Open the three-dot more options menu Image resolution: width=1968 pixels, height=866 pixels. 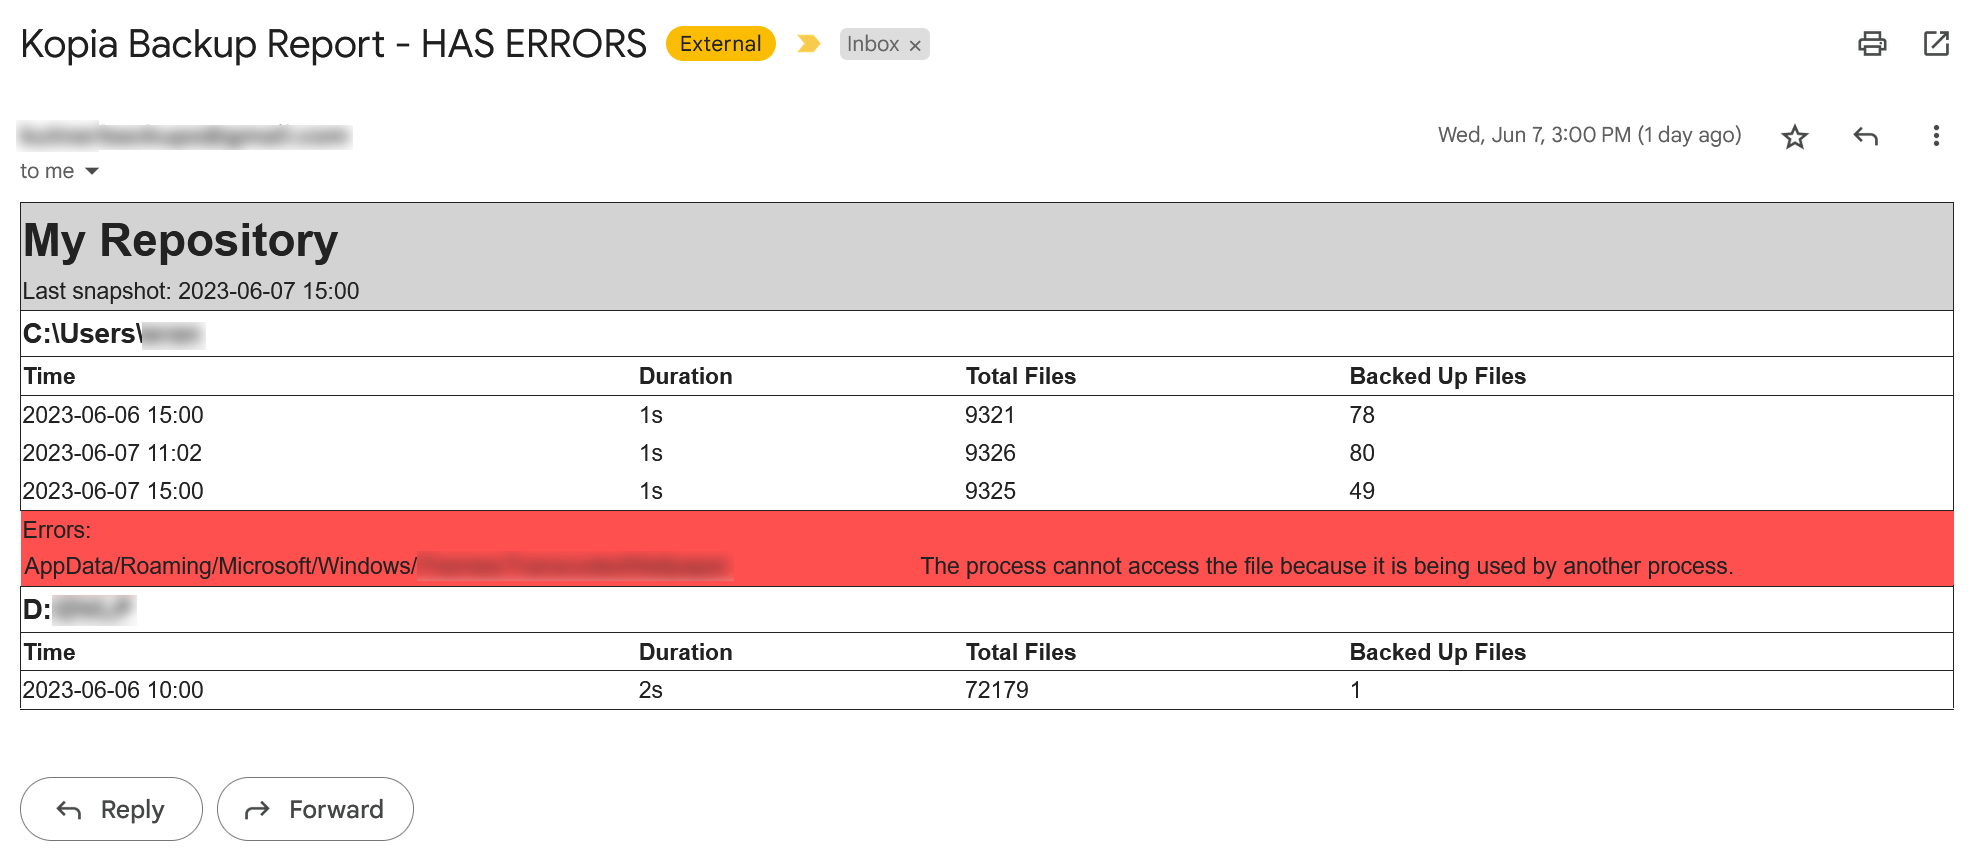click(x=1936, y=136)
